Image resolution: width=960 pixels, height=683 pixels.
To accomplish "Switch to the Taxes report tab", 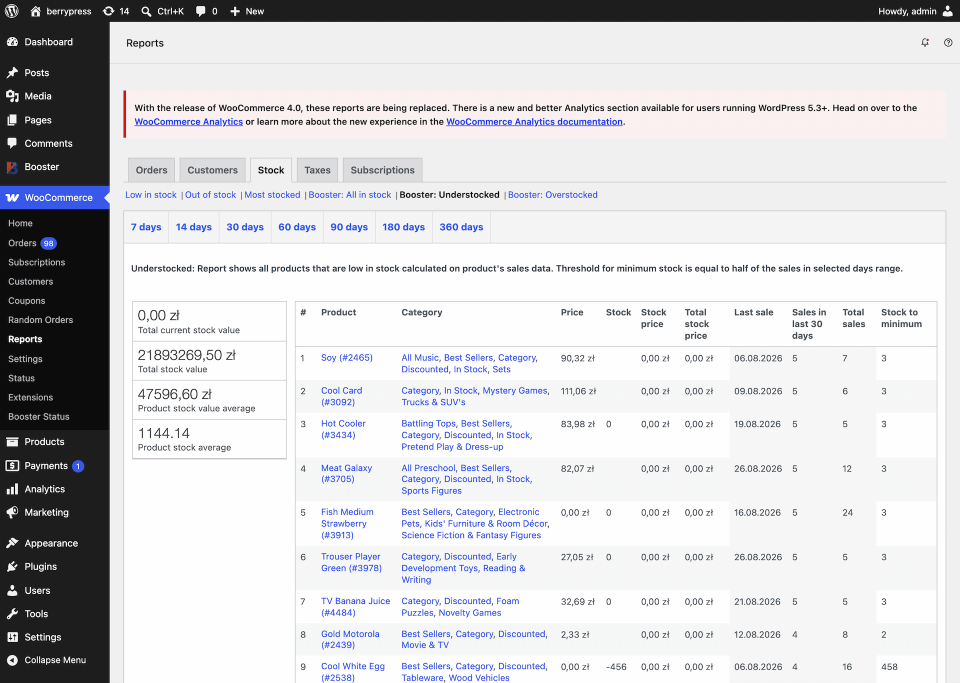I will tap(317, 170).
